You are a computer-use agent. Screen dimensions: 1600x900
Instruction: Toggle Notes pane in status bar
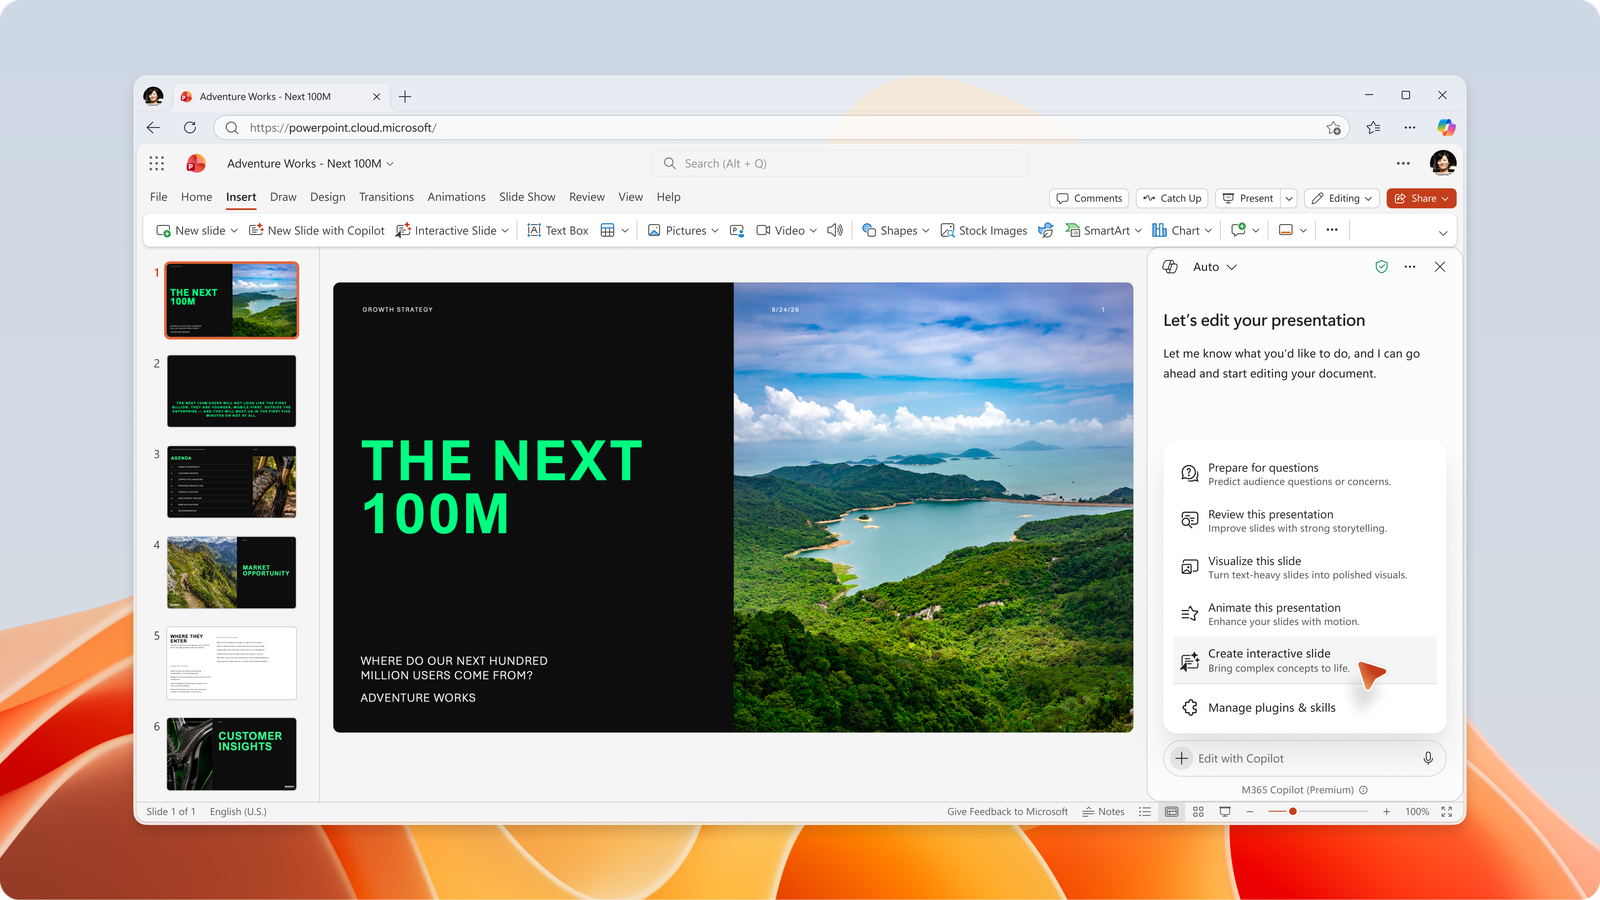[x=1103, y=812]
